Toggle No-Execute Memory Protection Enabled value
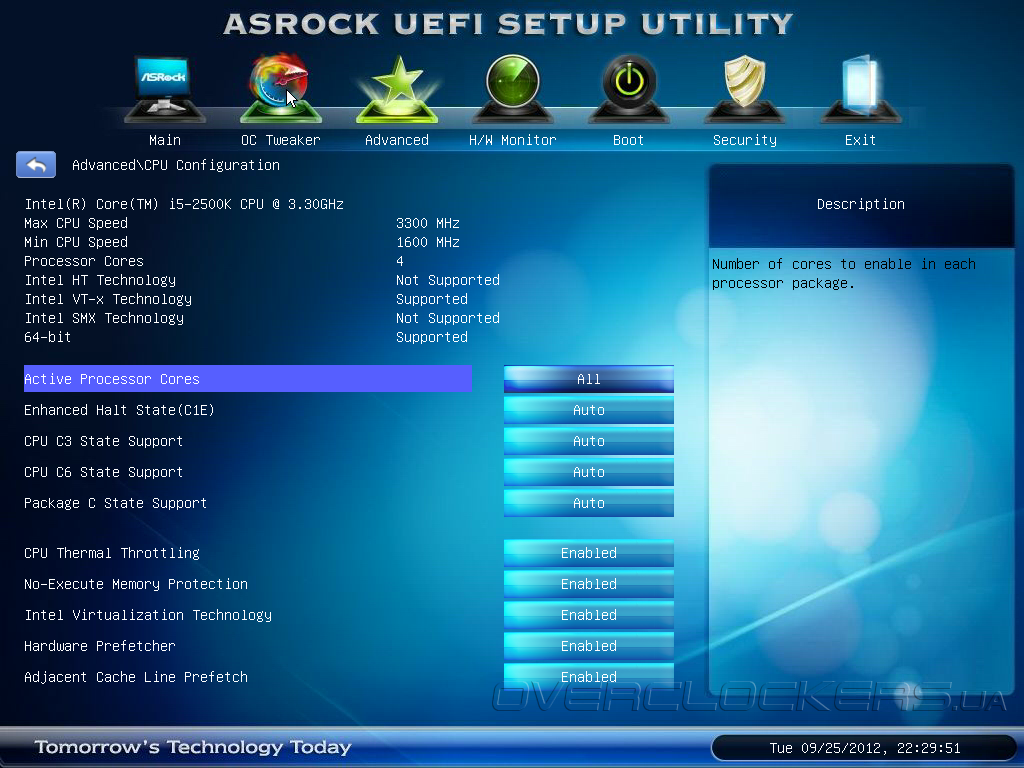 point(588,584)
